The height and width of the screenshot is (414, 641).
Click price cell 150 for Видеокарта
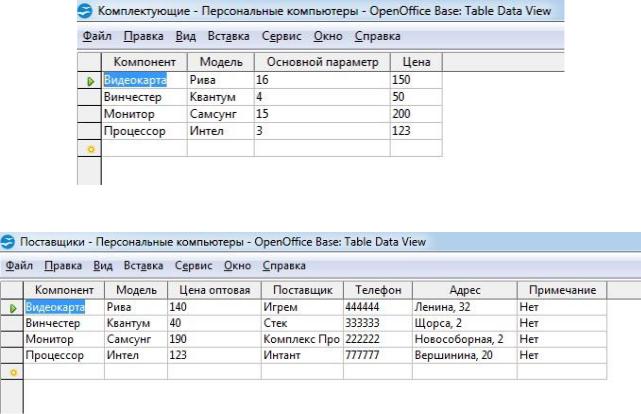(416, 80)
